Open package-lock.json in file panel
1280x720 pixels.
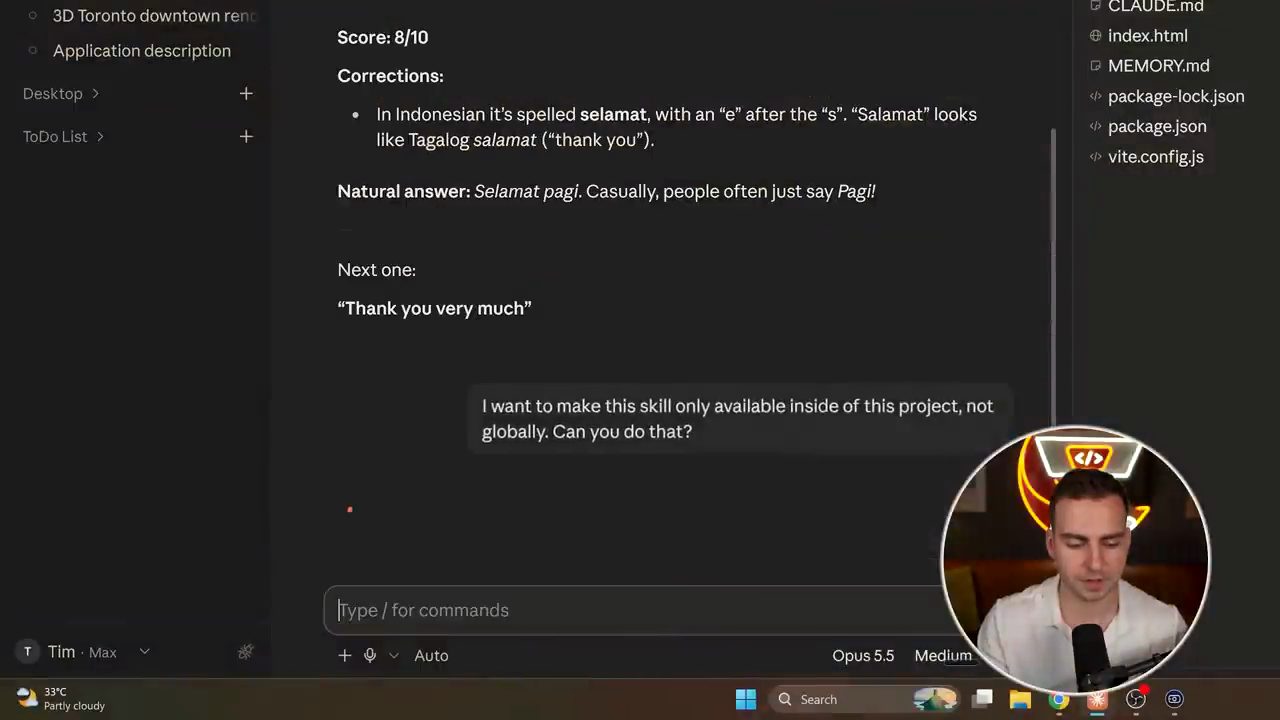click(1176, 96)
